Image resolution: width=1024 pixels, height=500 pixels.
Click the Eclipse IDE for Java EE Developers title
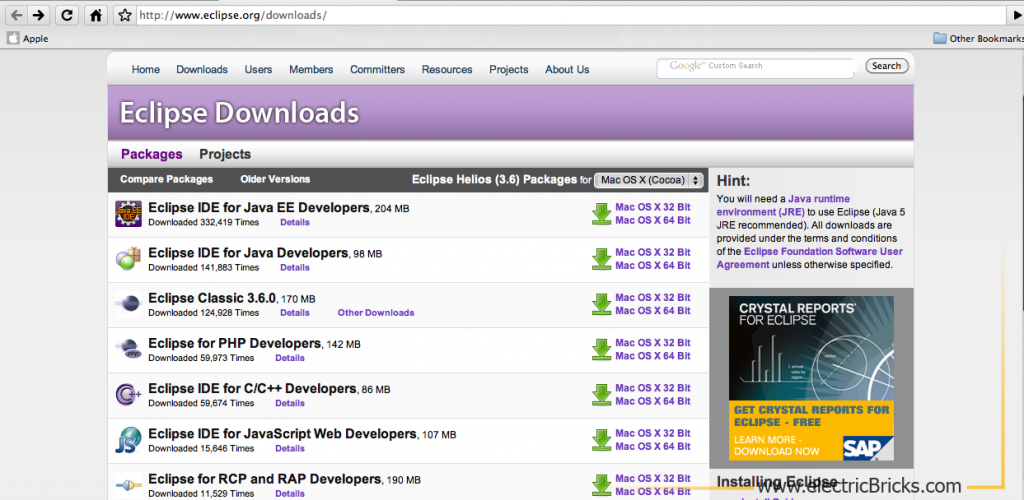pos(259,208)
